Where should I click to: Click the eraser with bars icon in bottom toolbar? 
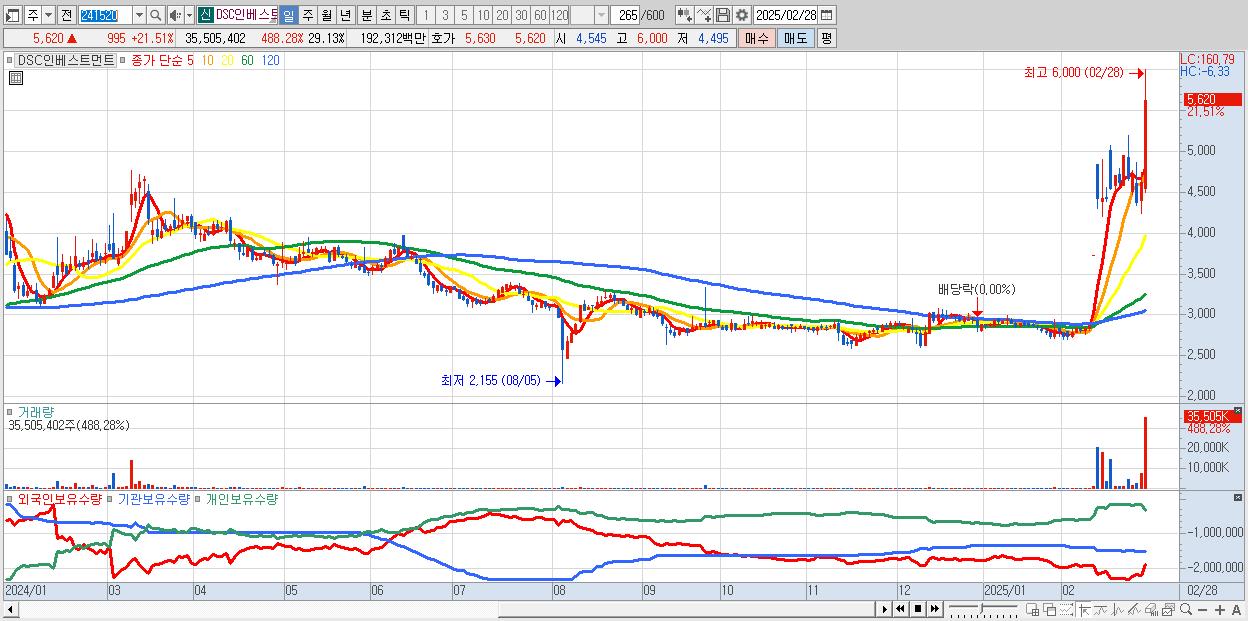click(x=1151, y=609)
